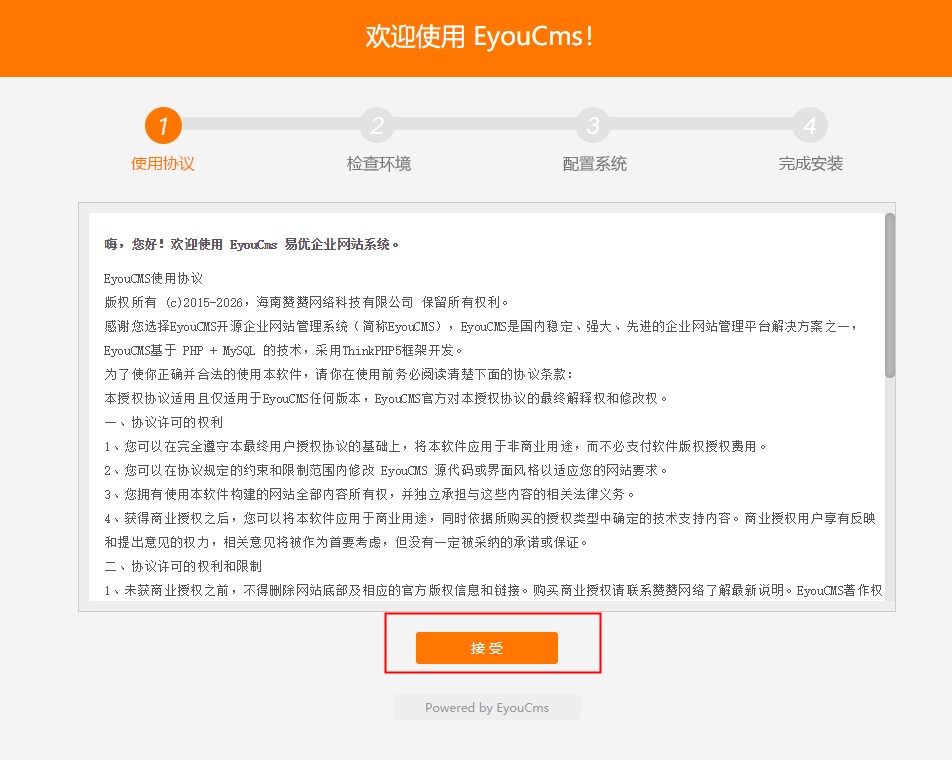Click the 检查环境 step label

(x=378, y=163)
